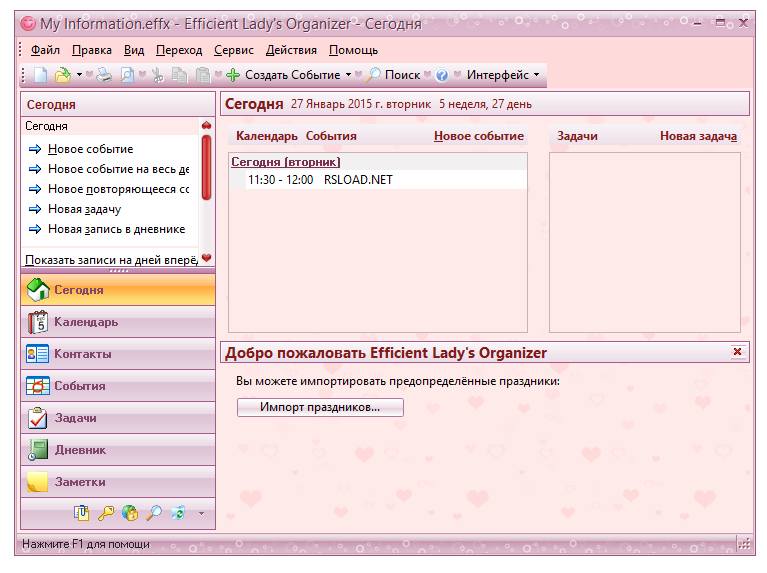Expand the Создать Событие dropdown arrow
The image size is (767, 573).
pyautogui.click(x=348, y=75)
